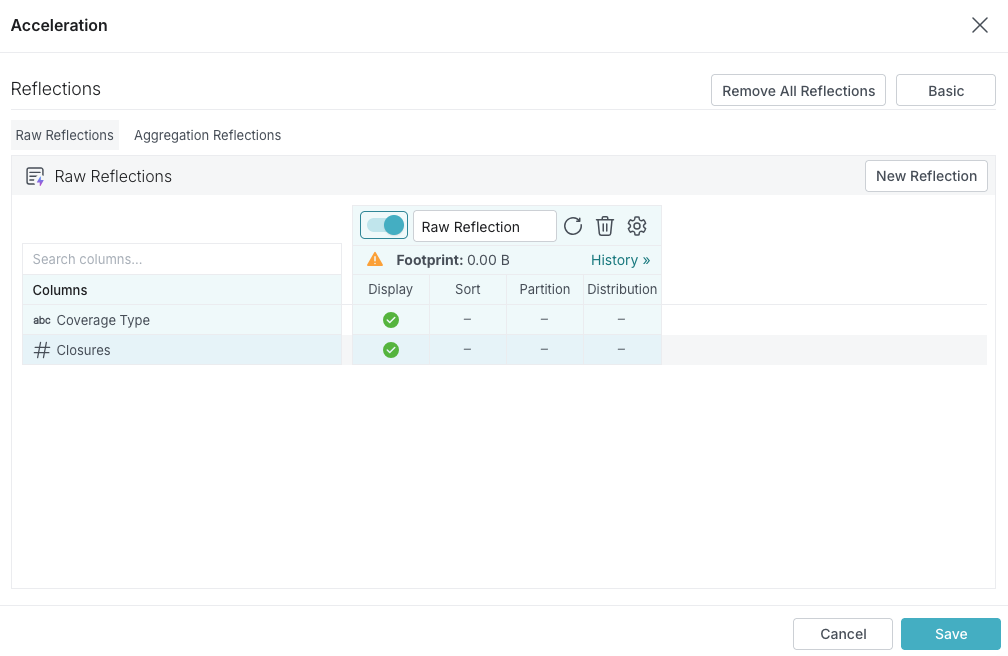The height and width of the screenshot is (656, 1008).
Task: Enable Sort for Coverage Type
Action: [x=467, y=320]
